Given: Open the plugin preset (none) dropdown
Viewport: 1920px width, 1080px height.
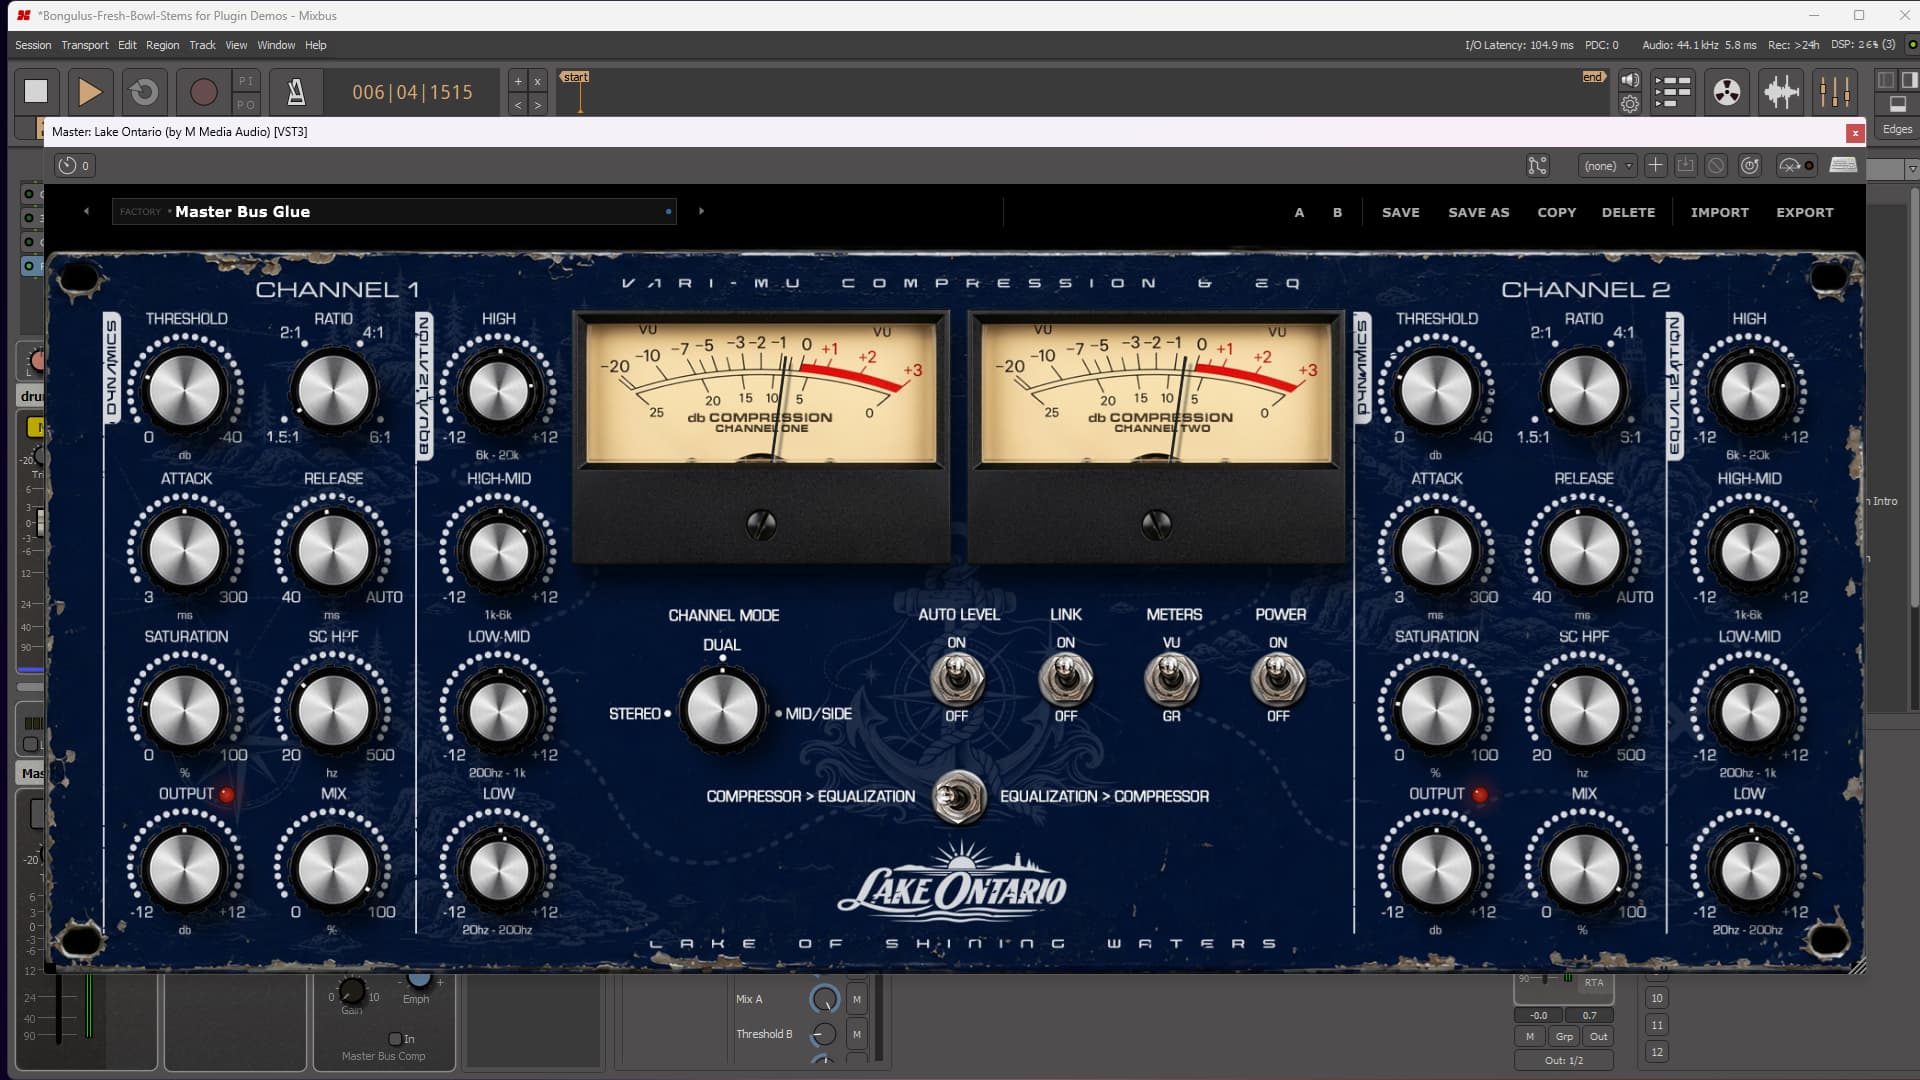Looking at the screenshot, I should [x=1607, y=166].
